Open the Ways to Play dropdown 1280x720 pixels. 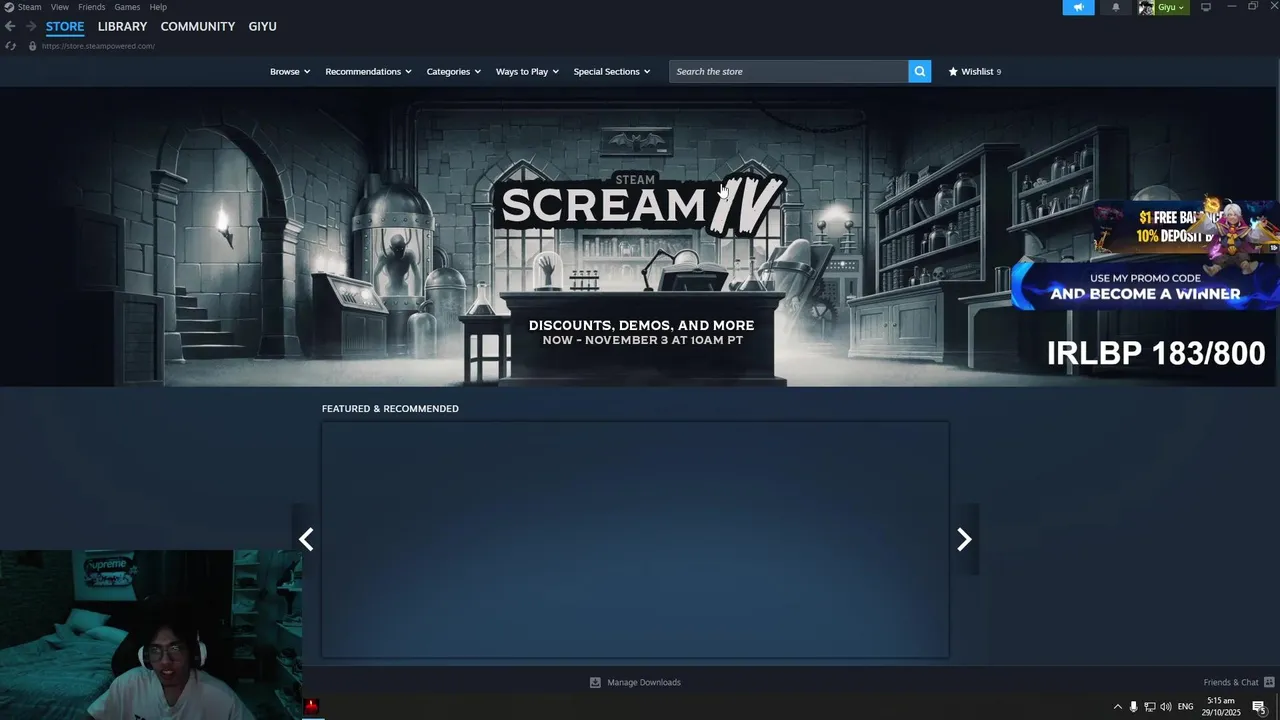527,71
